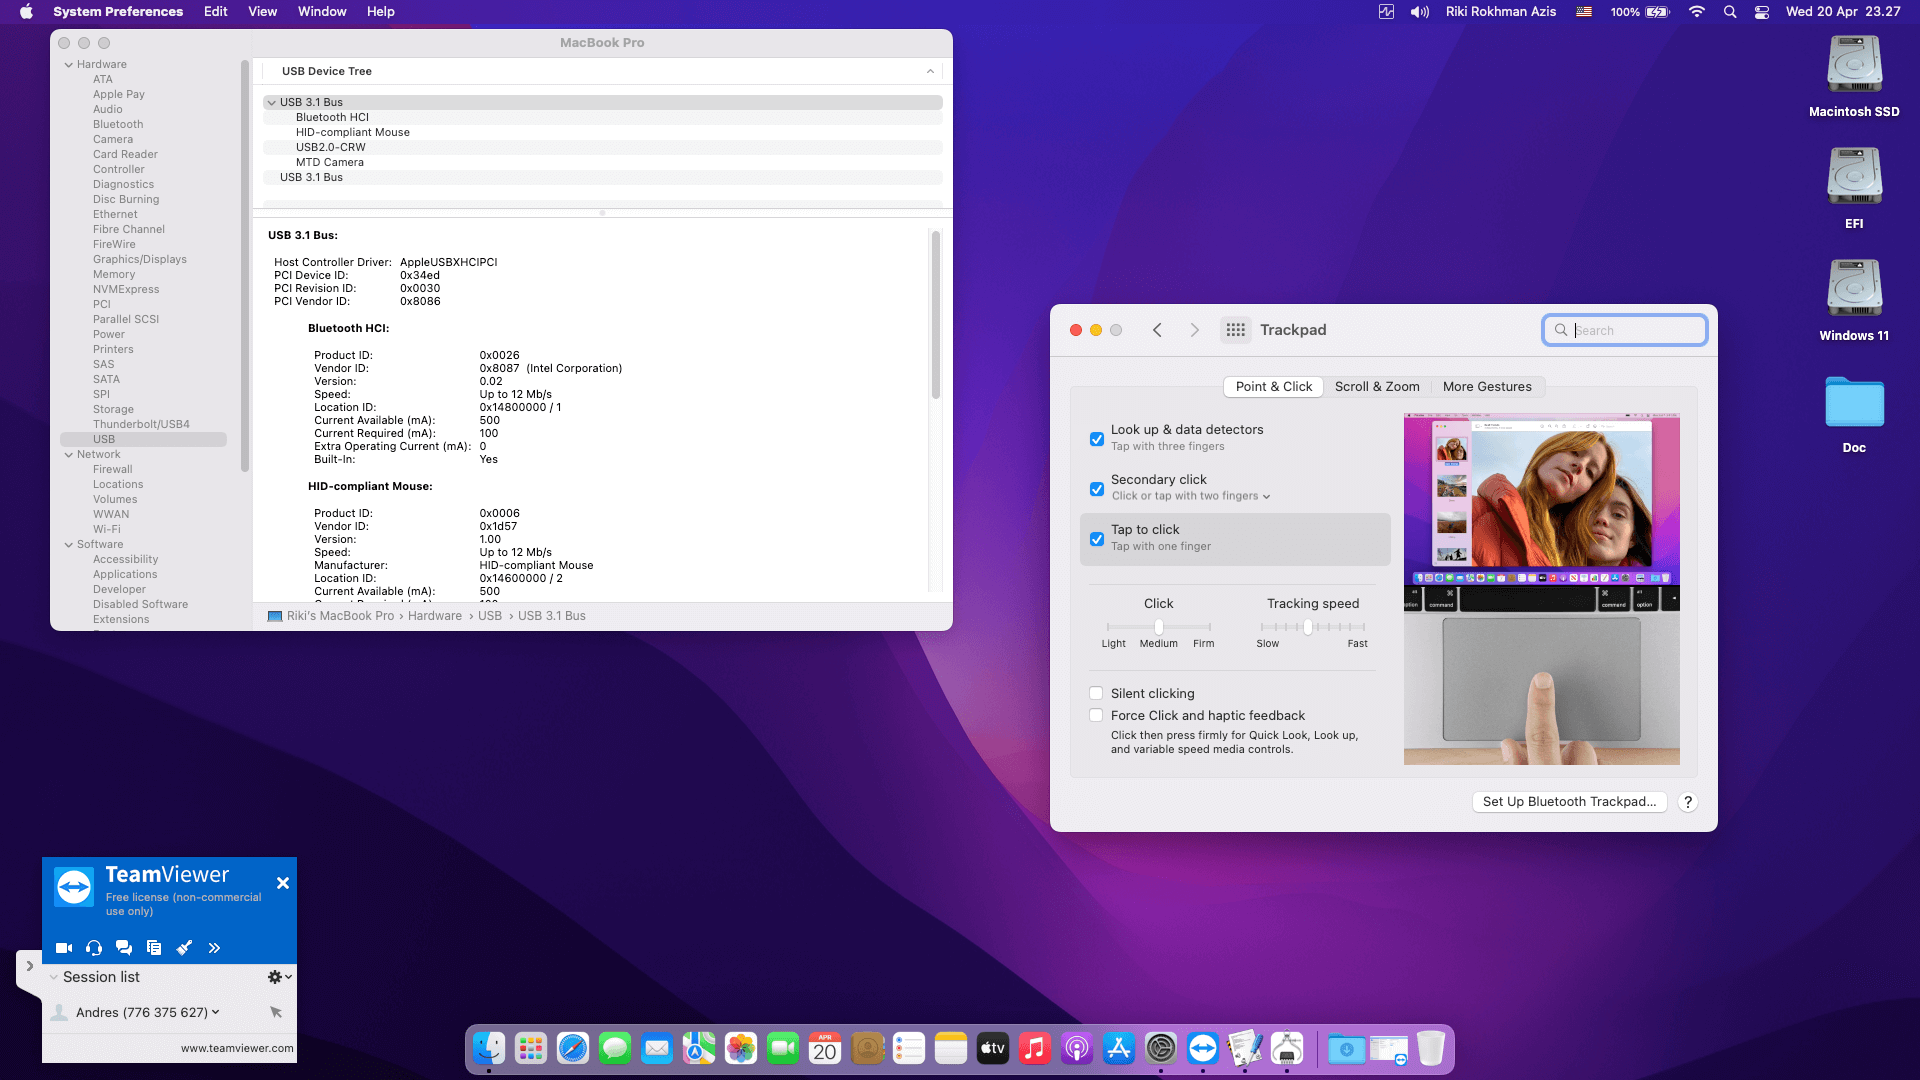The image size is (1920, 1080).
Task: Open the TeamViewer file transfer icon
Action: click(x=154, y=948)
